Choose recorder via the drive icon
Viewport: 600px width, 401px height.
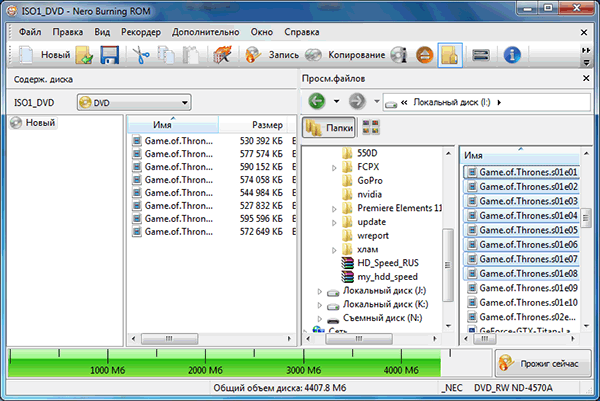click(481, 55)
